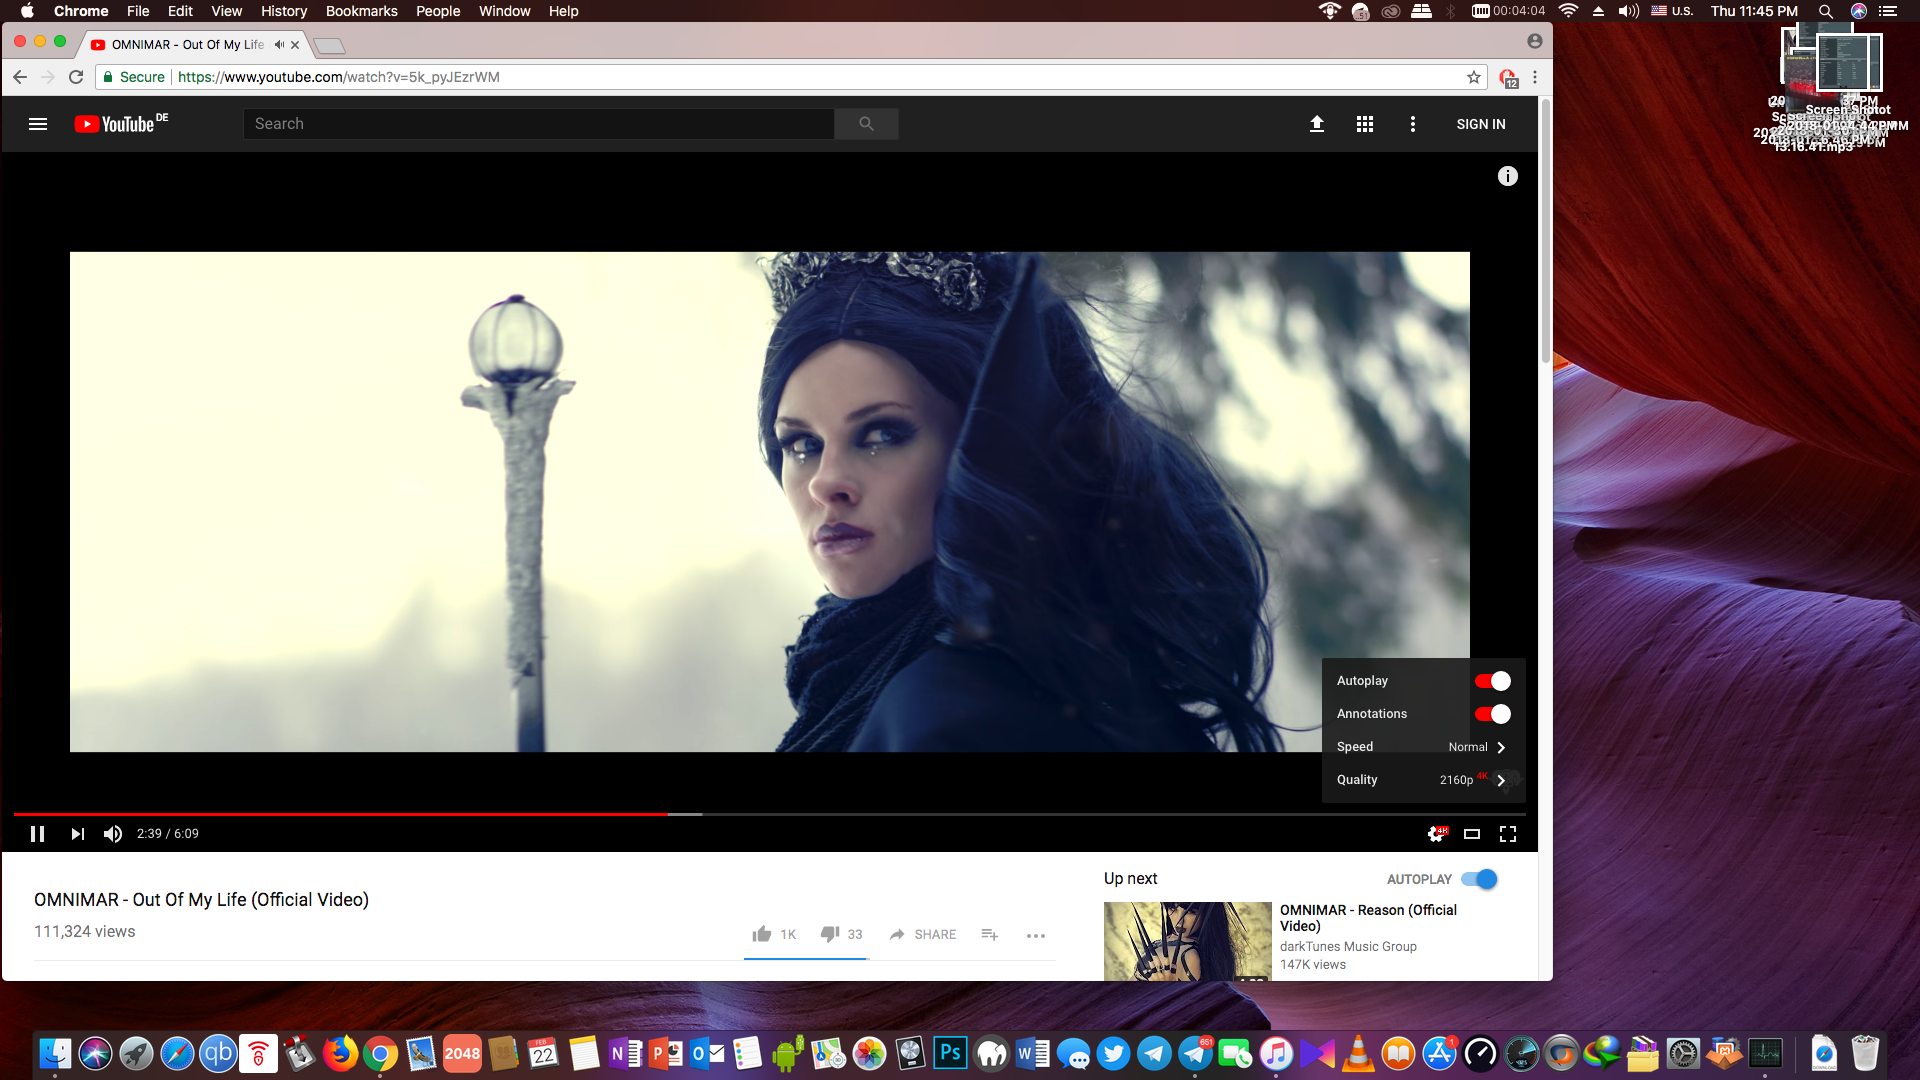
Task: Open OMNIMAR - Reason video title link
Action: click(x=1368, y=918)
